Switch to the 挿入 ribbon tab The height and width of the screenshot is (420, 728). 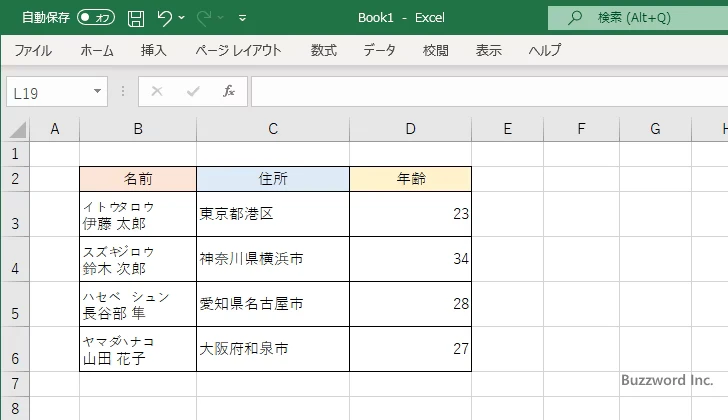click(x=154, y=50)
